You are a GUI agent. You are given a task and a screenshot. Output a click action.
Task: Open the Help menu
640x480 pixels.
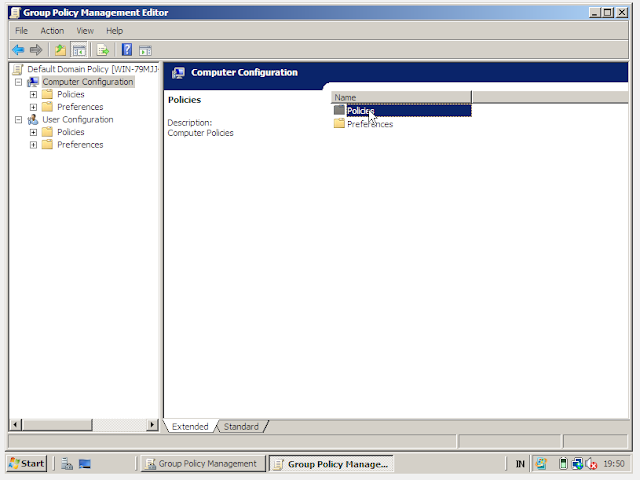pos(114,31)
